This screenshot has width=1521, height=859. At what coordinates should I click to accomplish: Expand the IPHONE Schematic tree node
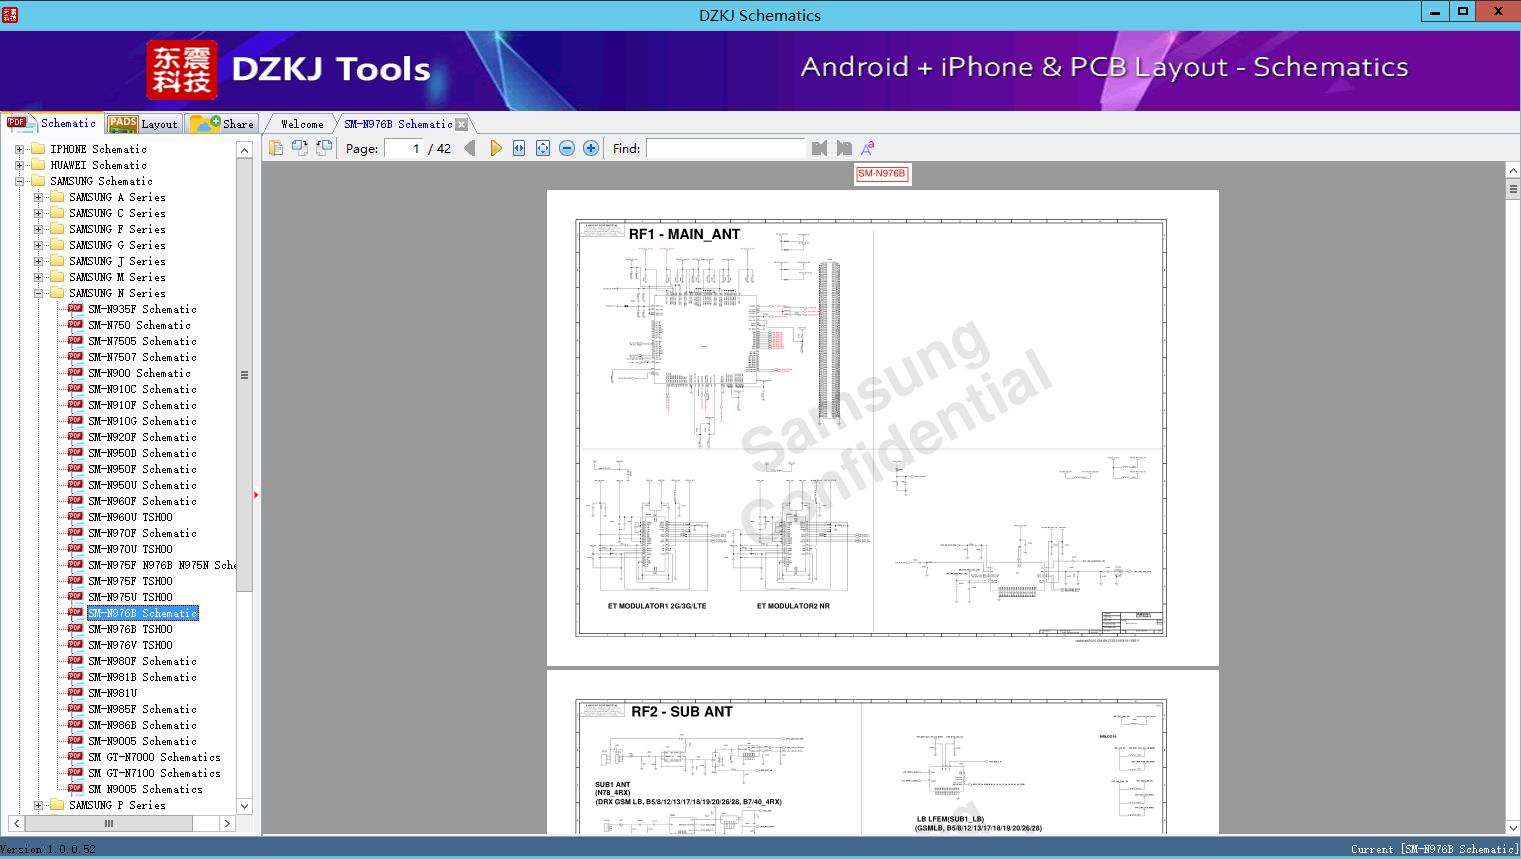(x=19, y=149)
